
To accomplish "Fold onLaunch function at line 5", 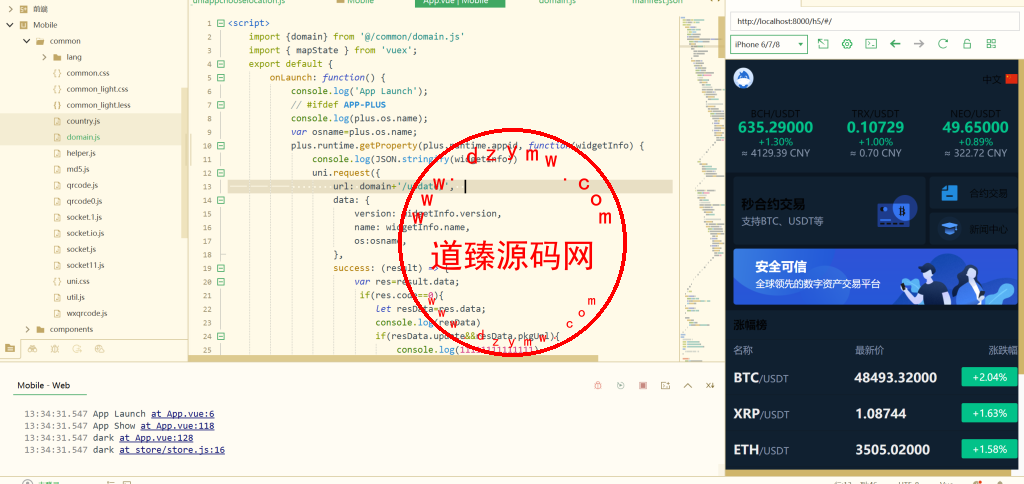I will tap(221, 78).
